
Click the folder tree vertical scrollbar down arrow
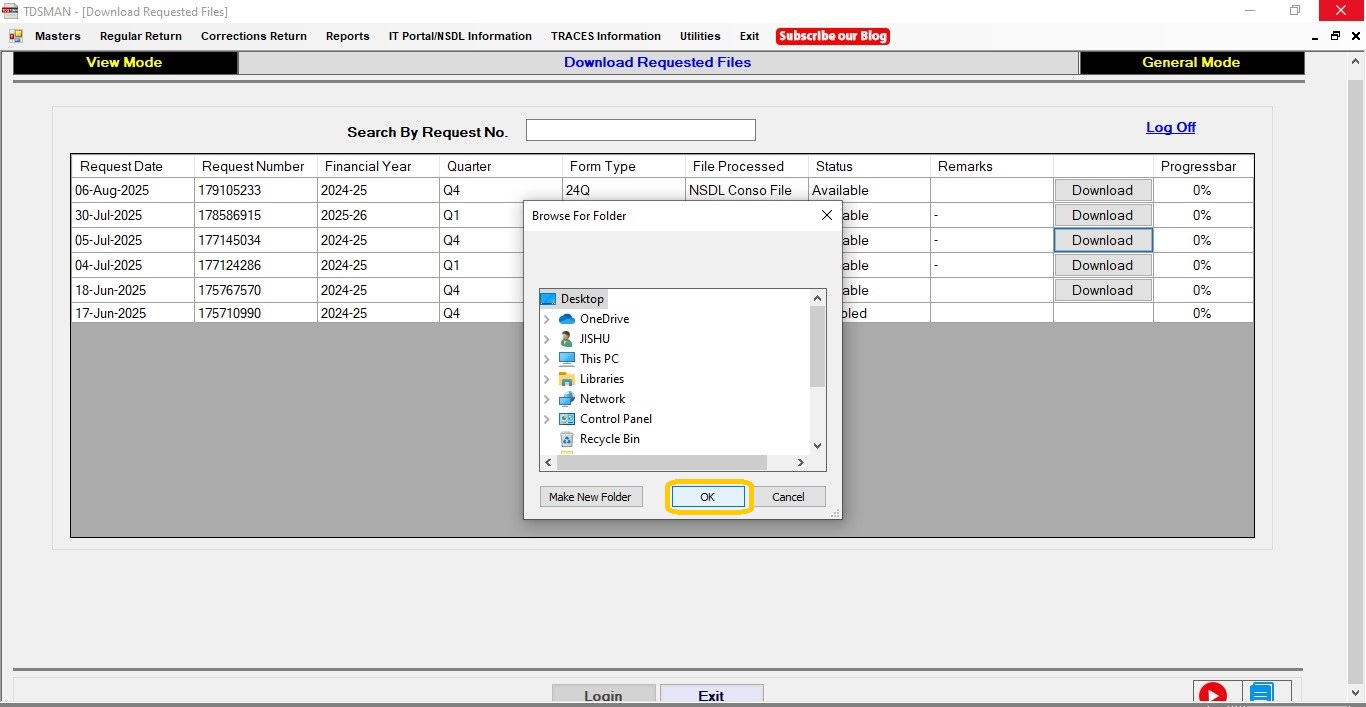(x=817, y=446)
